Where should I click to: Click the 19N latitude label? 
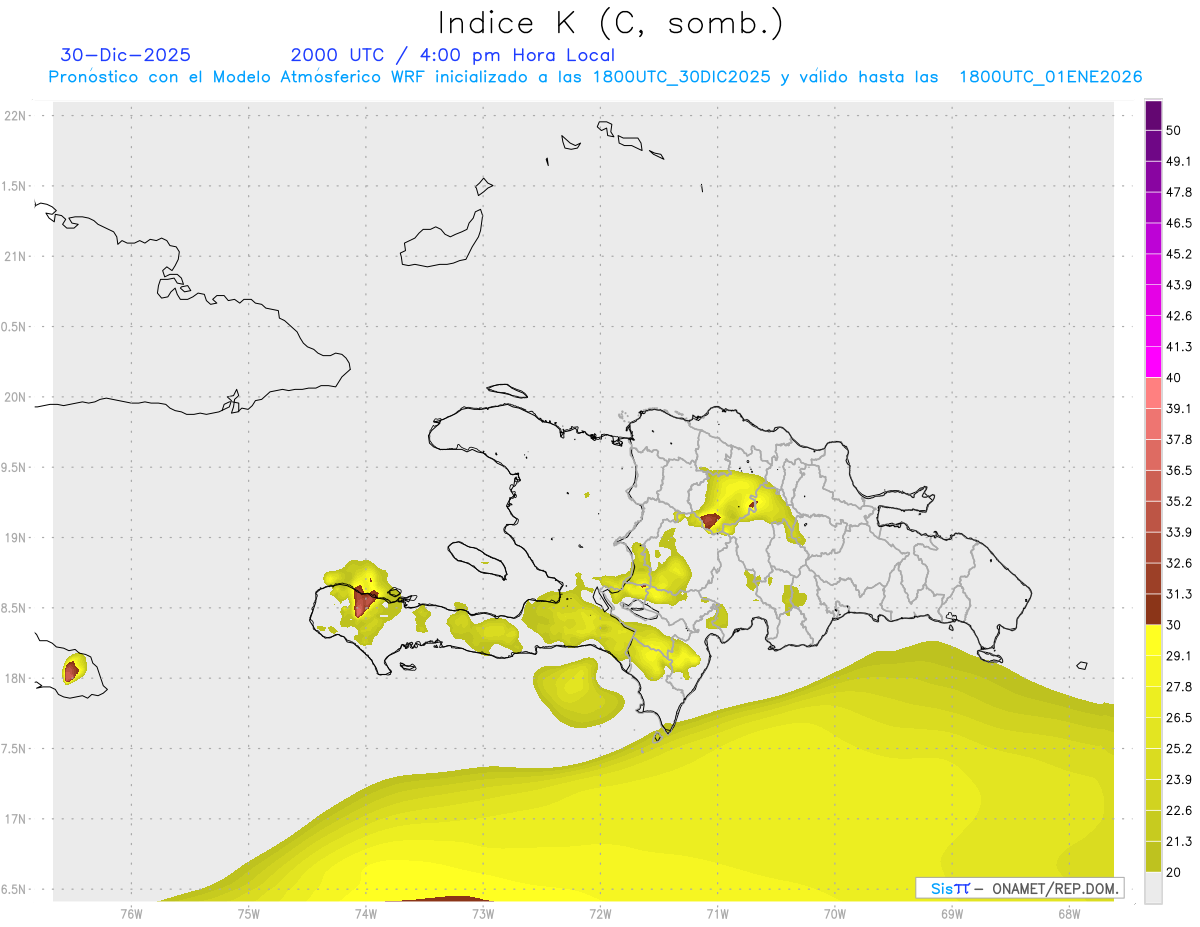[x=15, y=537]
